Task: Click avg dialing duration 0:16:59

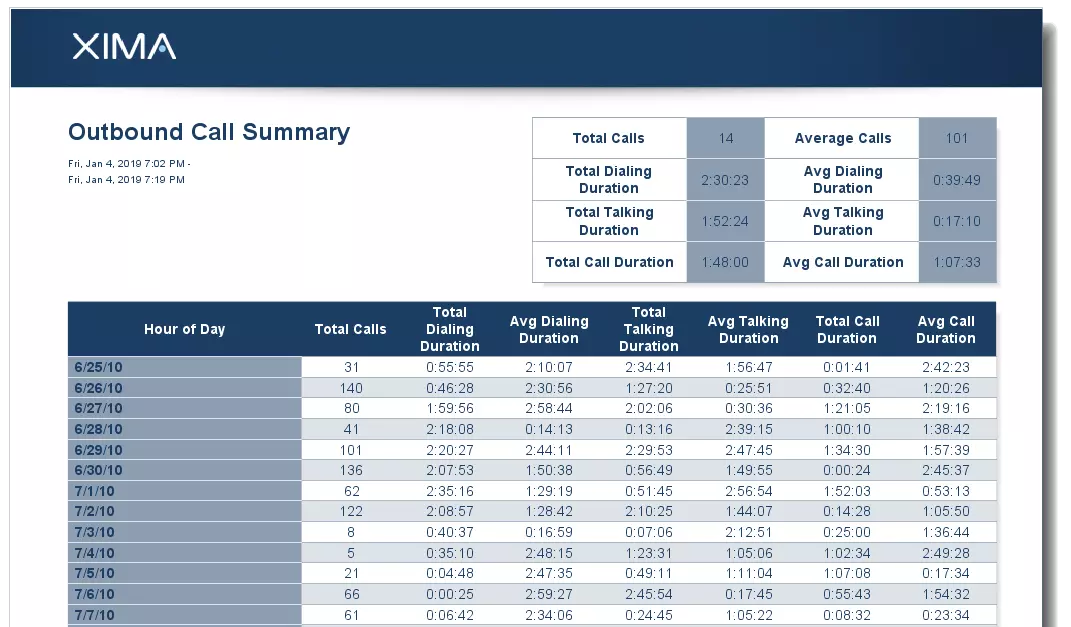Action: tap(549, 532)
